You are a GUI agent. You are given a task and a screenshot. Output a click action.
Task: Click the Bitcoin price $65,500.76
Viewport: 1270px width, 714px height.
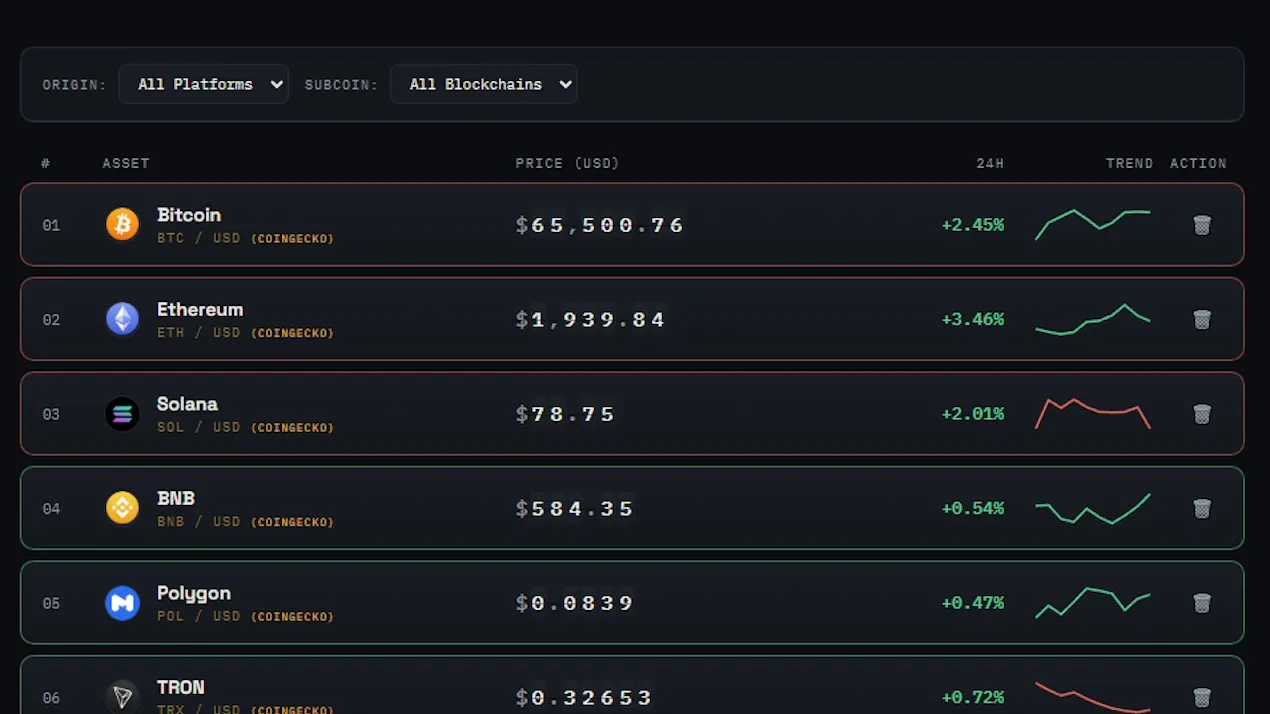600,225
